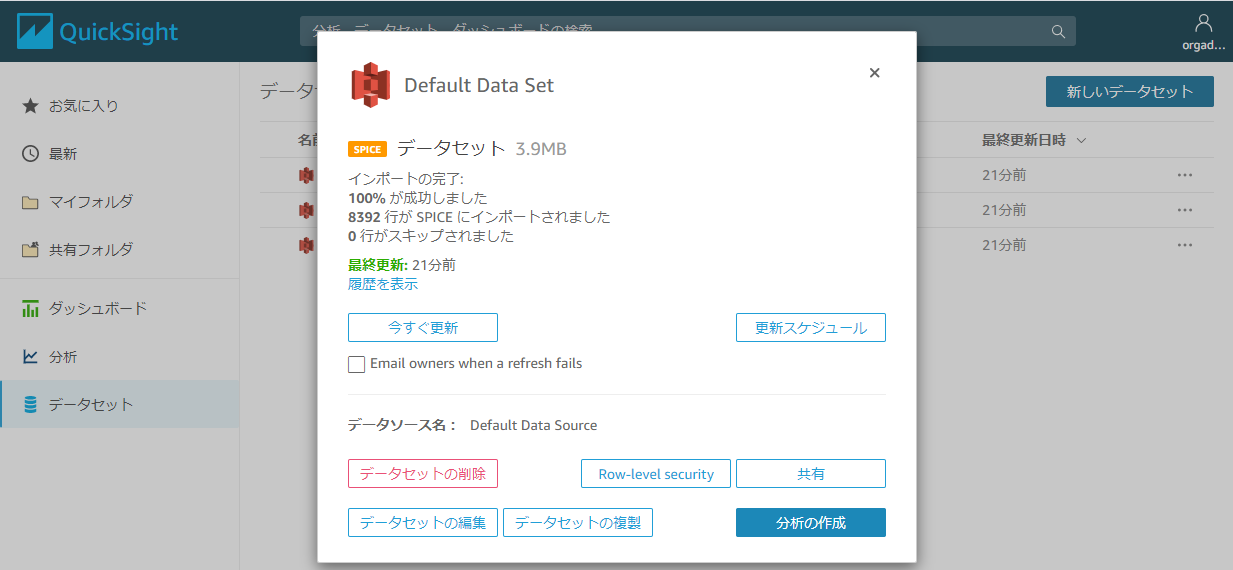The width and height of the screenshot is (1233, 570).
Task: Click the 21分前 cell in the first row
Action: (1004, 175)
